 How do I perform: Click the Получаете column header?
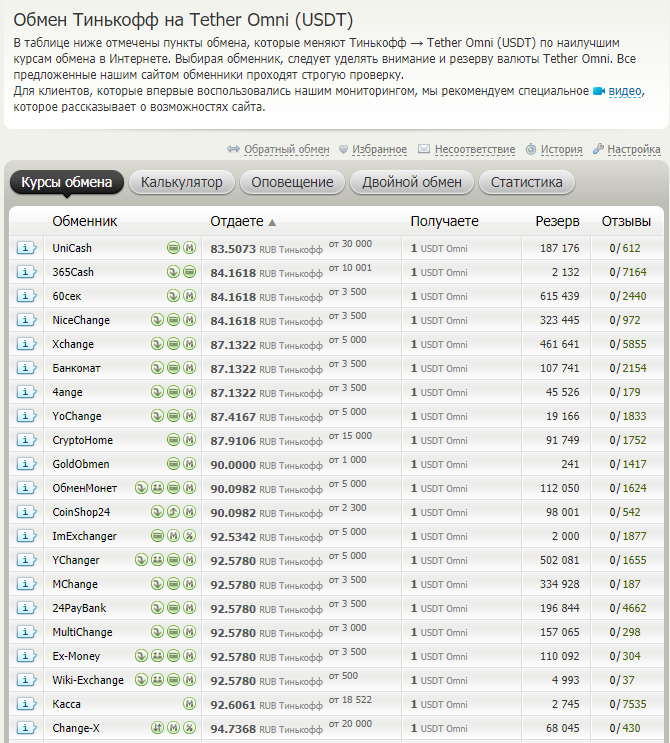(x=444, y=221)
